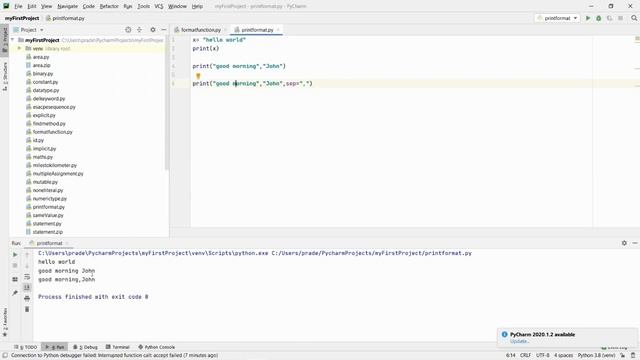Close the printformat.py editor tab
The image size is (640, 360).
click(x=278, y=30)
